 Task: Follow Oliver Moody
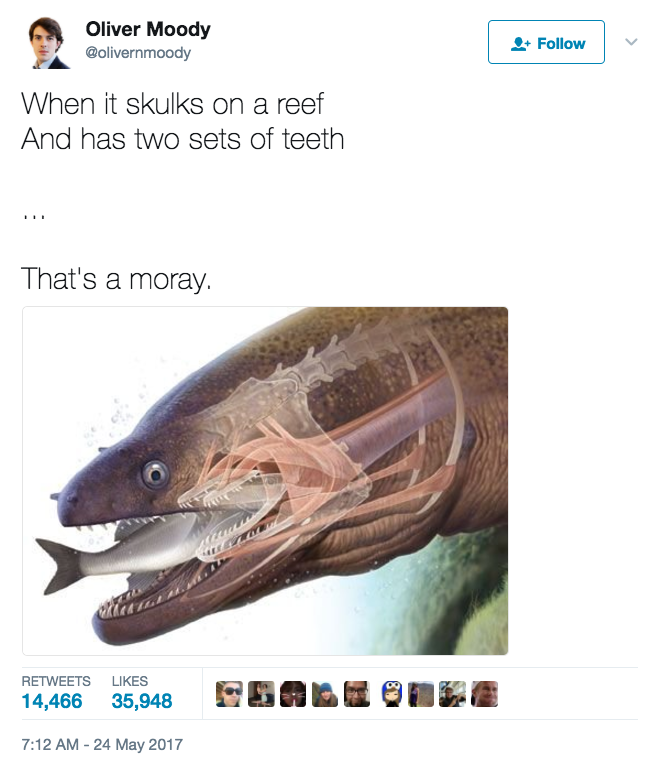(546, 42)
